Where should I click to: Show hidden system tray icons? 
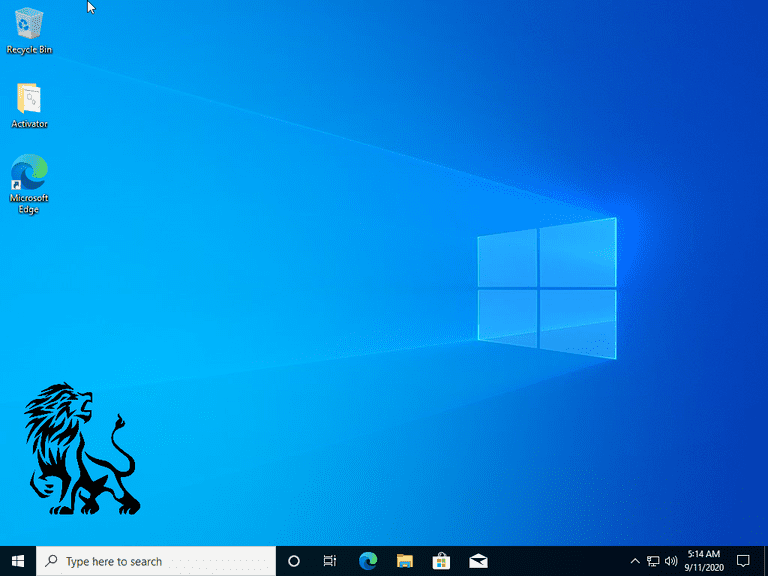[x=635, y=561]
